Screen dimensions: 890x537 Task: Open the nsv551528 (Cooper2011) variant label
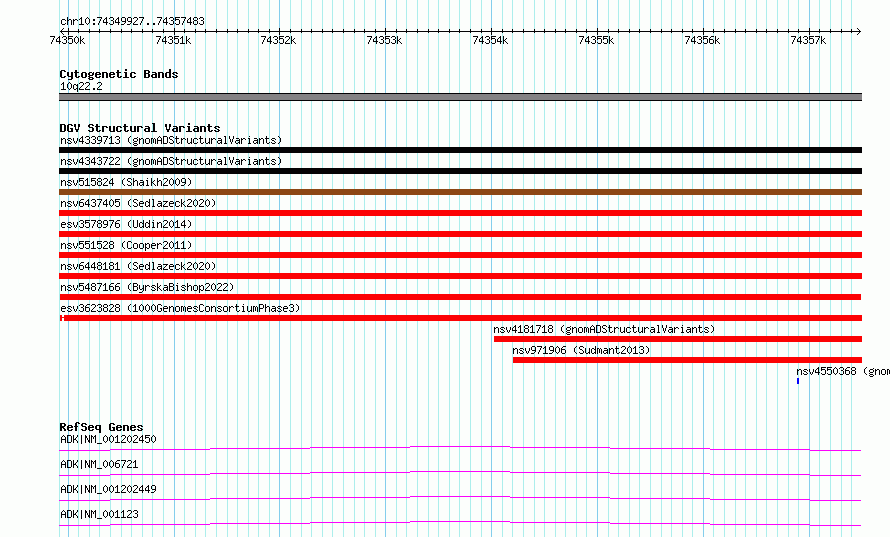tap(126, 245)
